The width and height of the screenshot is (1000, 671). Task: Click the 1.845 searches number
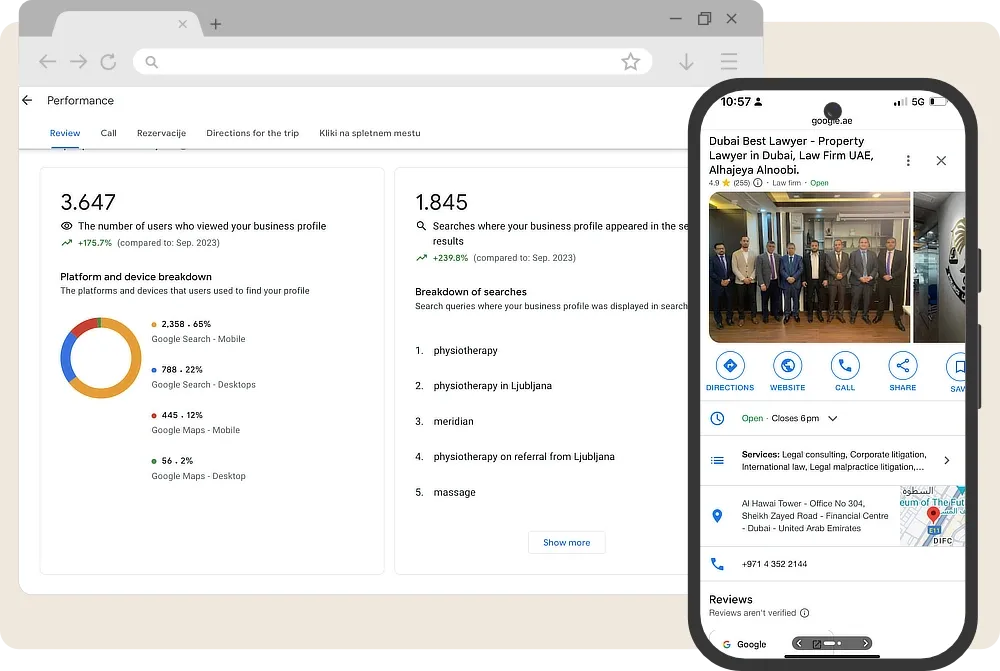[441, 202]
